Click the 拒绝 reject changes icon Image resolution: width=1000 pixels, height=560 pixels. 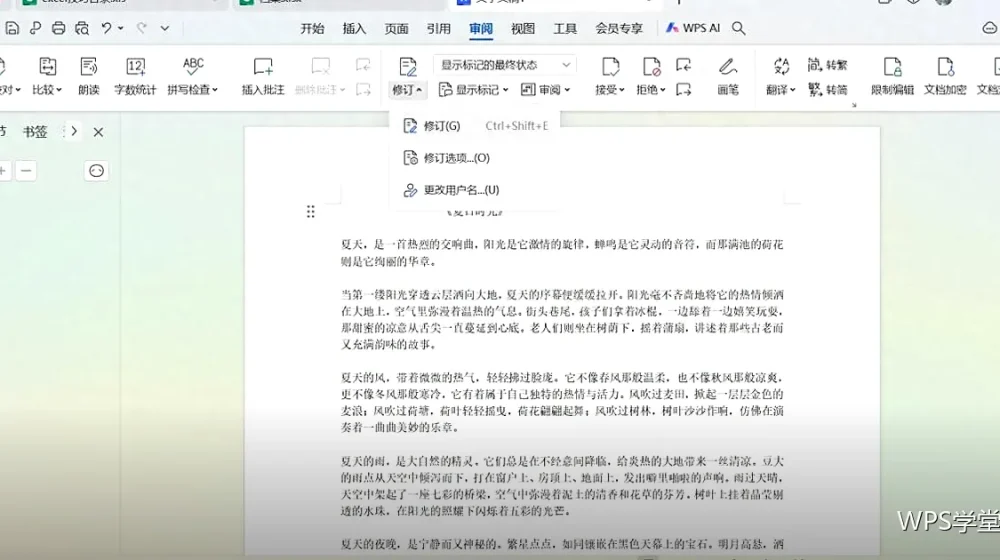click(x=651, y=66)
